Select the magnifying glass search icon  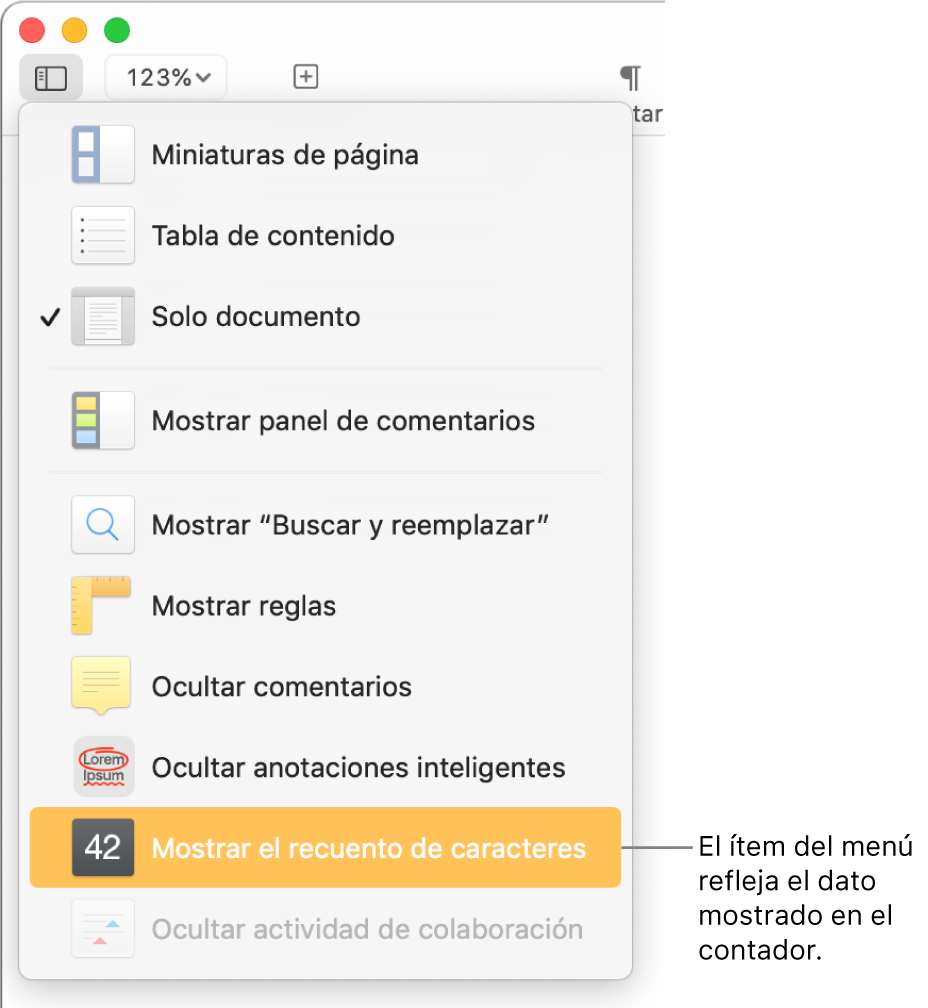click(x=103, y=524)
